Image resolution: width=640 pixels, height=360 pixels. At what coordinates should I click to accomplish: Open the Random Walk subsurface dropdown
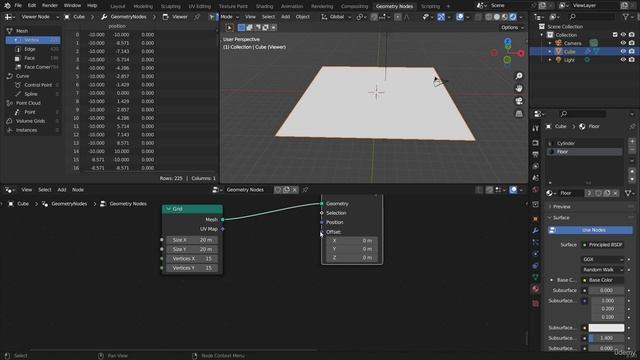coord(603,270)
